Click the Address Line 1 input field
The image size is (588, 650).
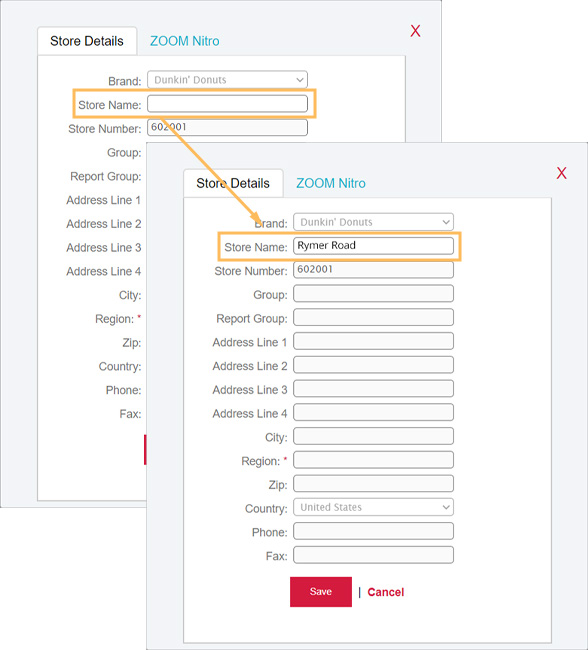point(373,341)
